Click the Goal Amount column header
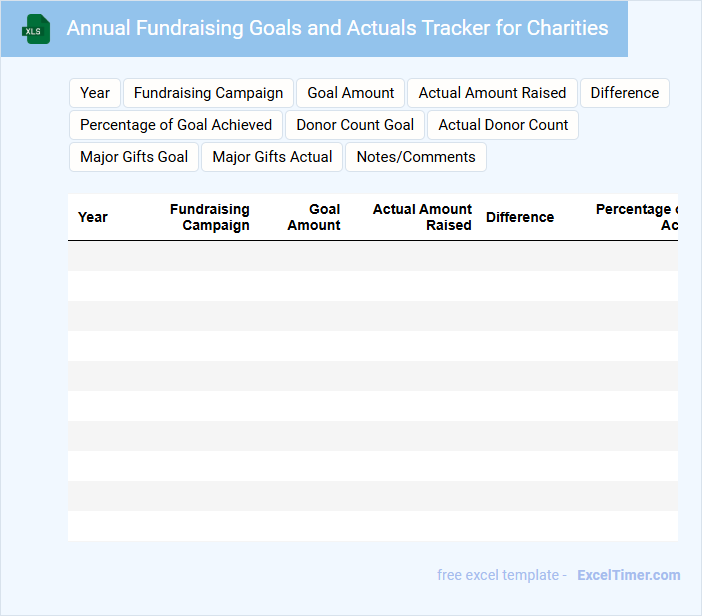The image size is (702, 616). click(314, 217)
